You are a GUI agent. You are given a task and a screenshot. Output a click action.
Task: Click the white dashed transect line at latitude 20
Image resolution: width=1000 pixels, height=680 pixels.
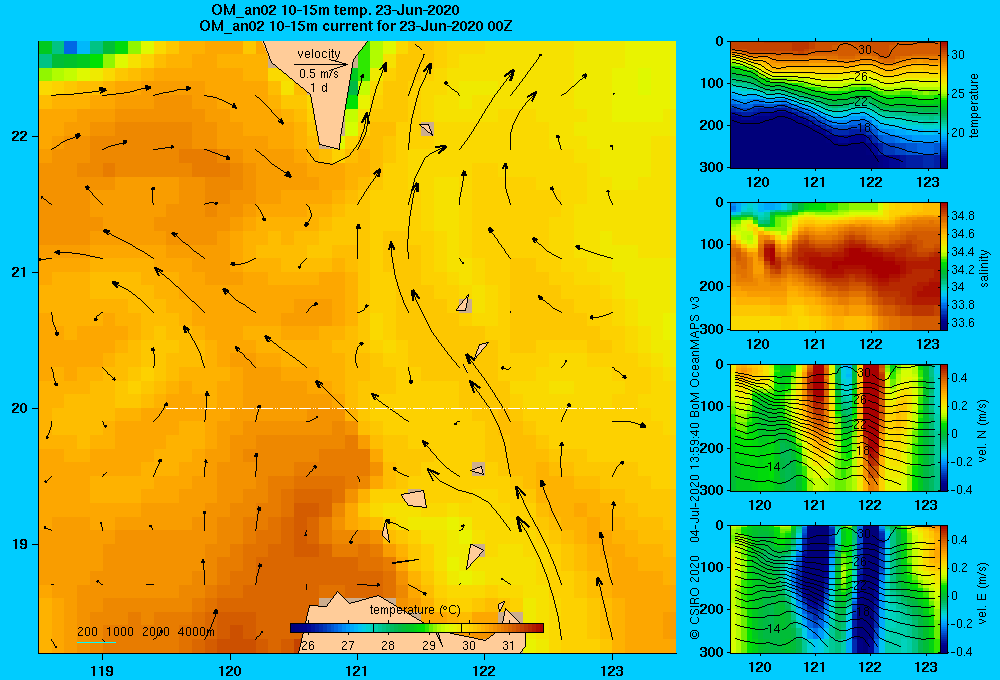401,408
